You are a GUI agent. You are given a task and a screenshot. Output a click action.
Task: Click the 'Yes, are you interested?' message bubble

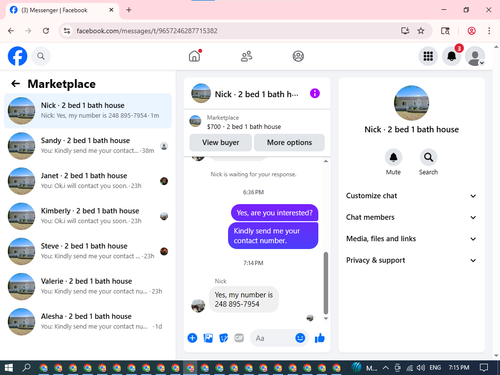coord(274,213)
